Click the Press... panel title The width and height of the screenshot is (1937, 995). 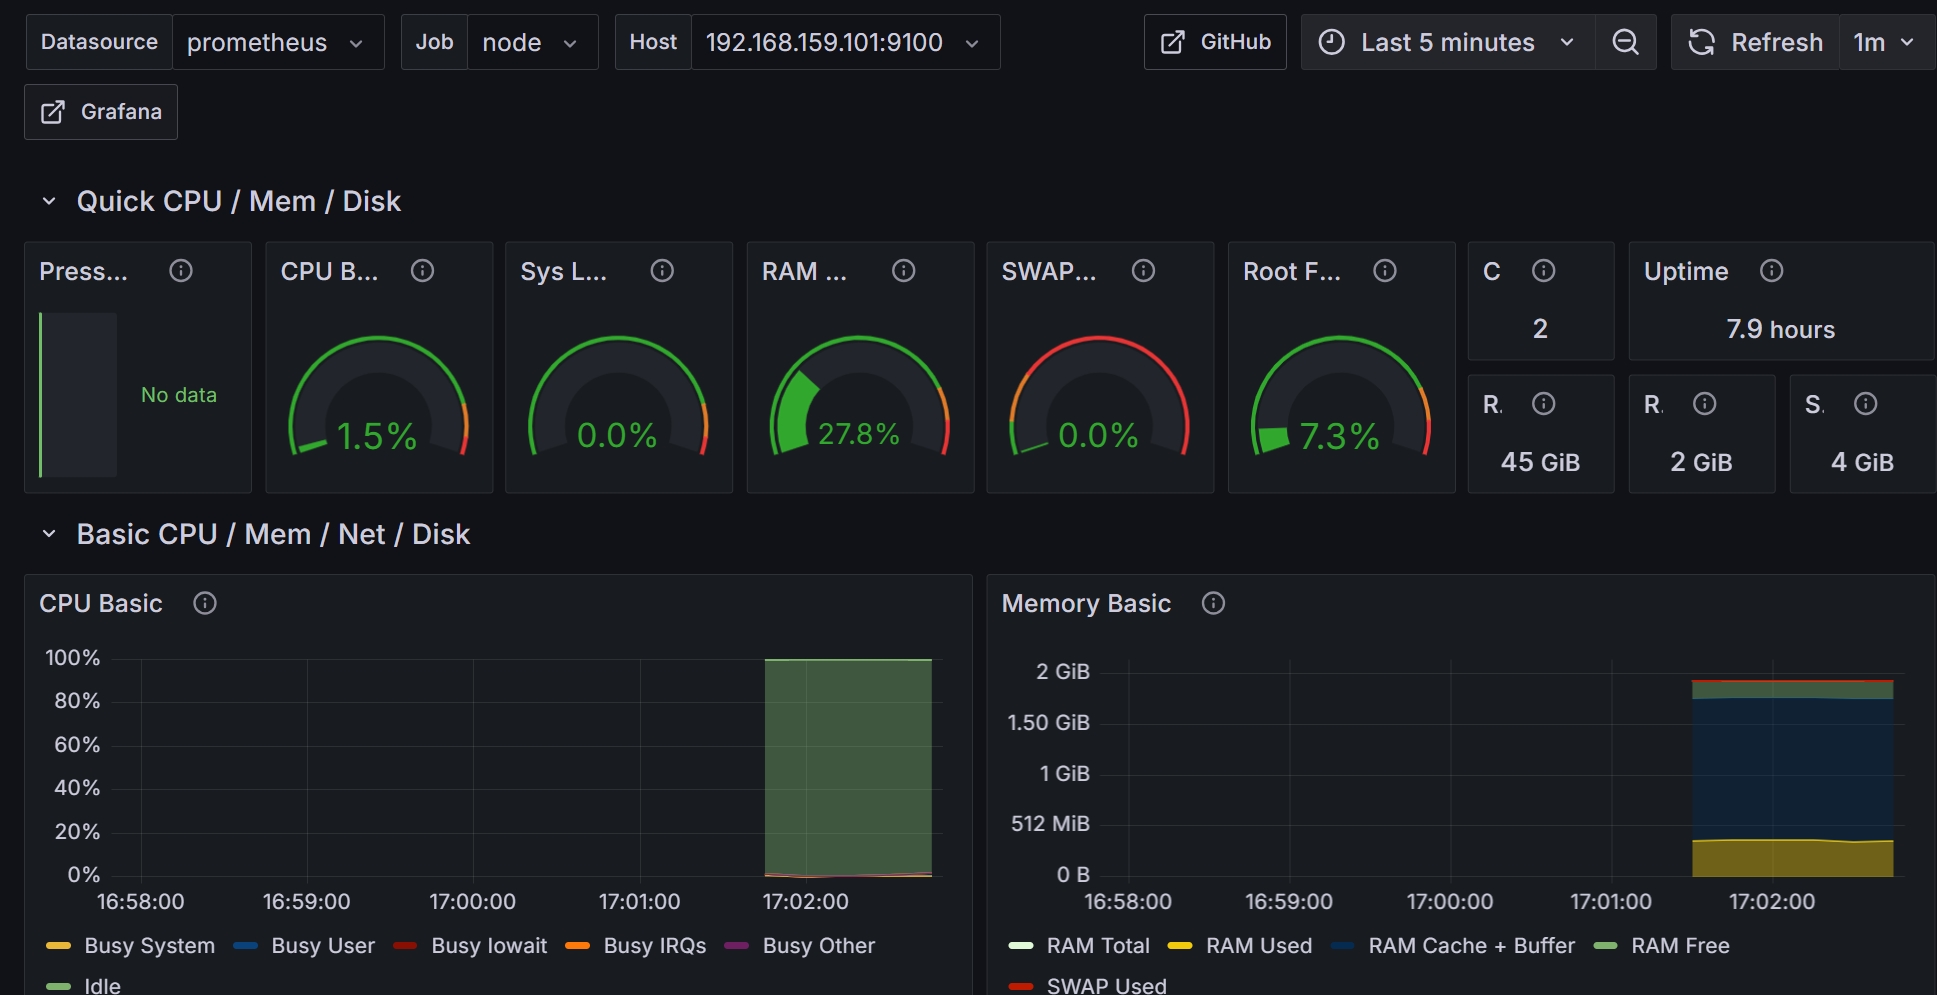[x=84, y=272]
